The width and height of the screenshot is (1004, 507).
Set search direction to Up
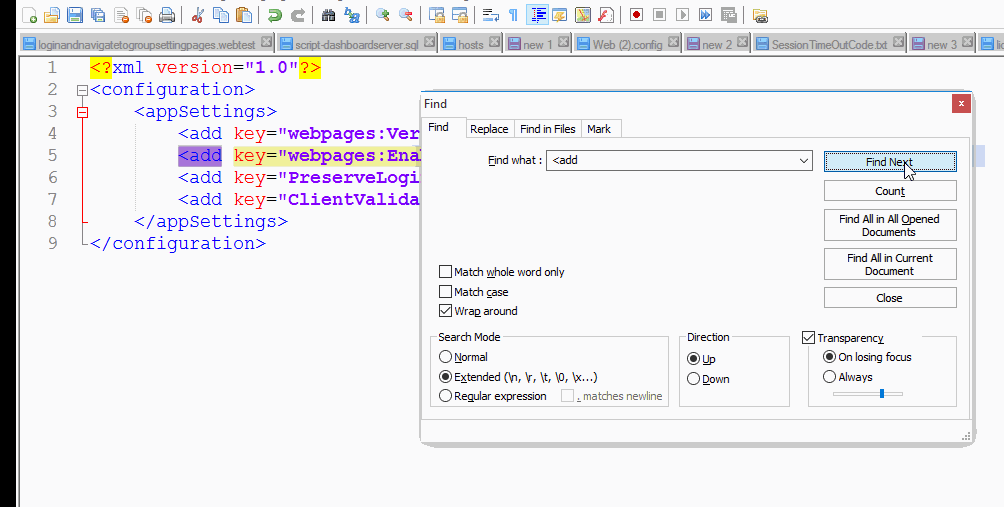(693, 359)
